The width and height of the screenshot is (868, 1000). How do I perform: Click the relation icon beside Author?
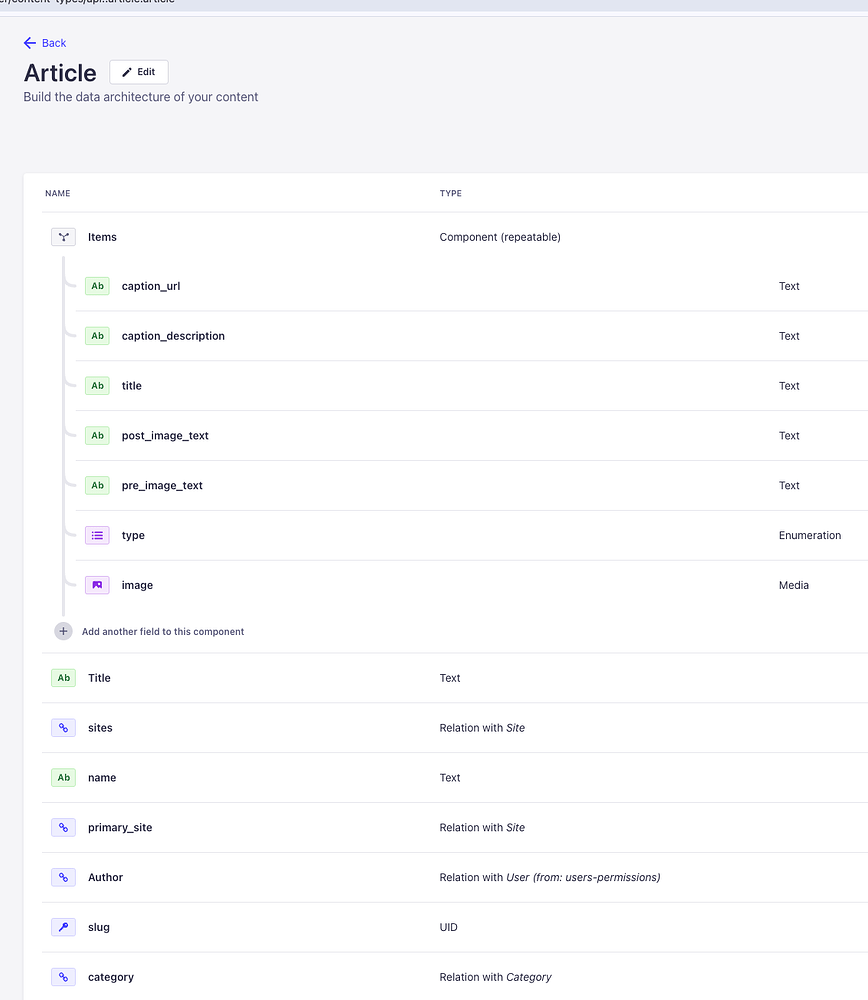pyautogui.click(x=63, y=878)
